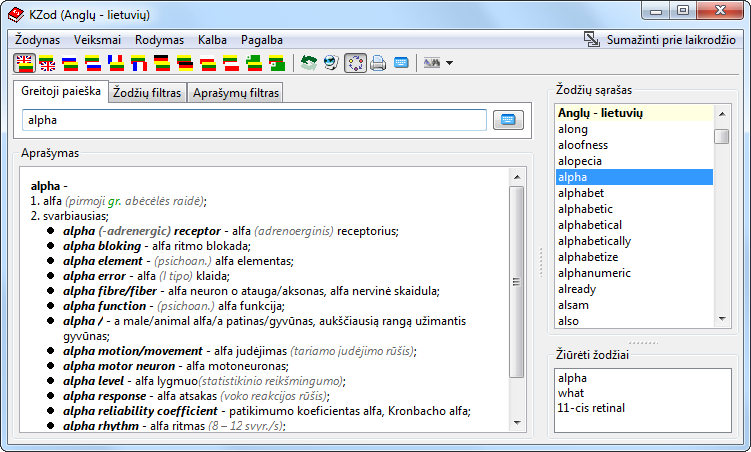Select the Esperanto–Lithuanian dictionary flag icon
751x452 pixels.
click(x=254, y=63)
